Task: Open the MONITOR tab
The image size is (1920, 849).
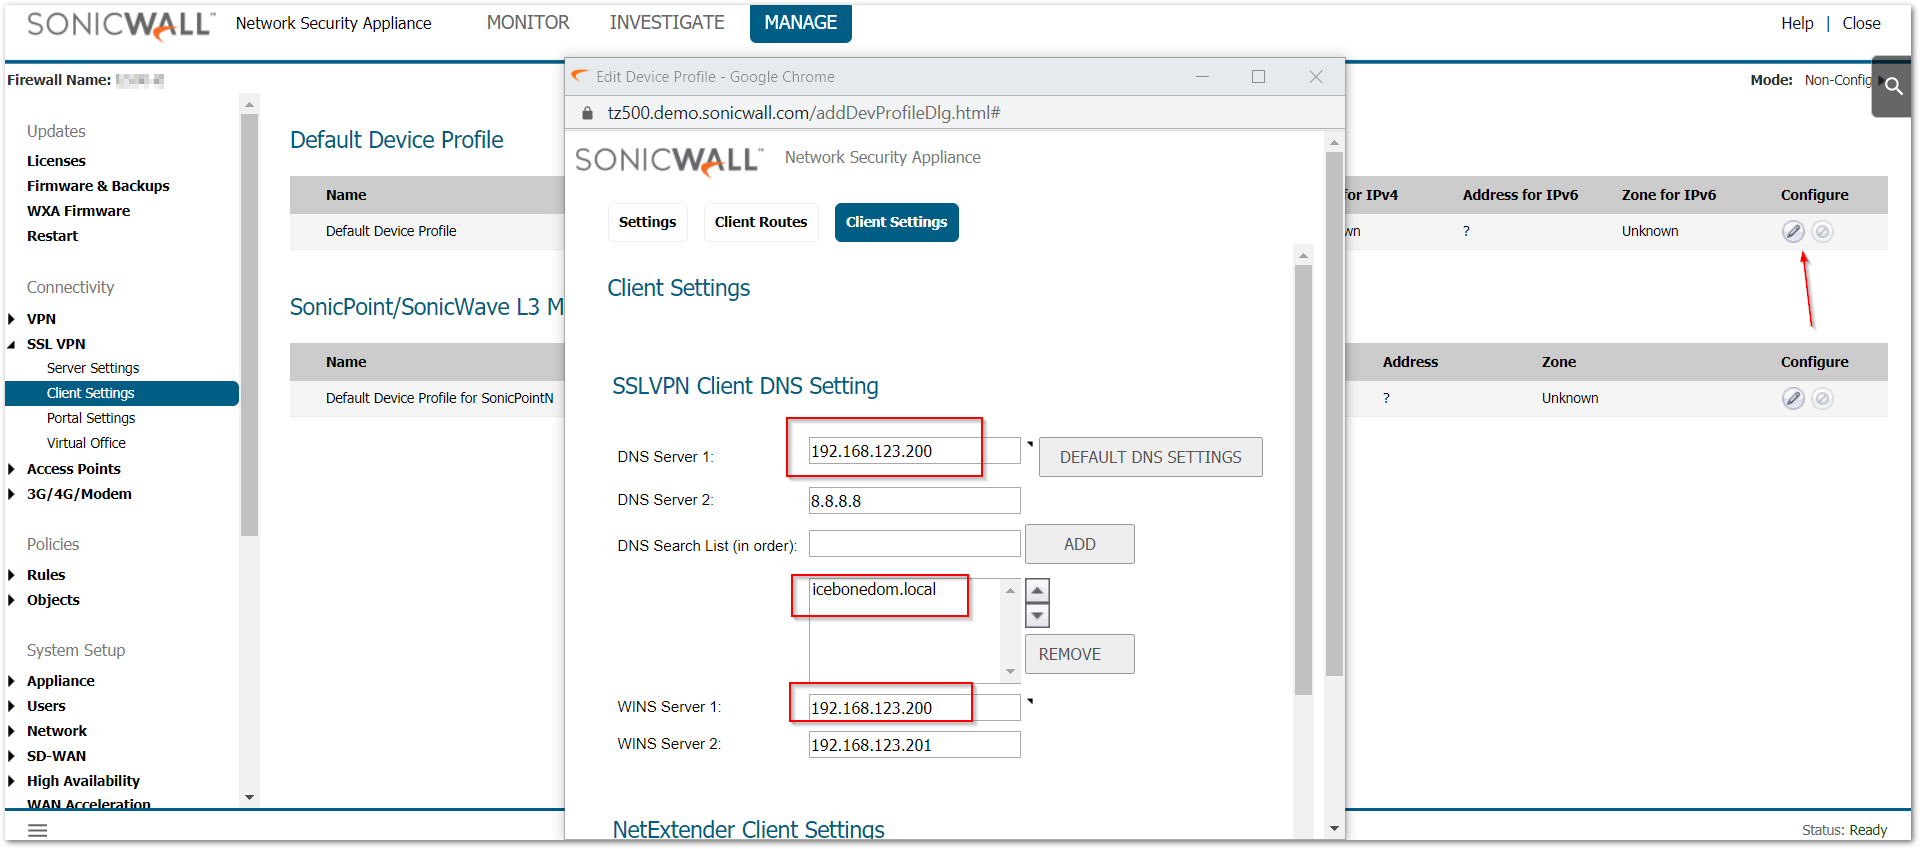Action: (x=528, y=22)
